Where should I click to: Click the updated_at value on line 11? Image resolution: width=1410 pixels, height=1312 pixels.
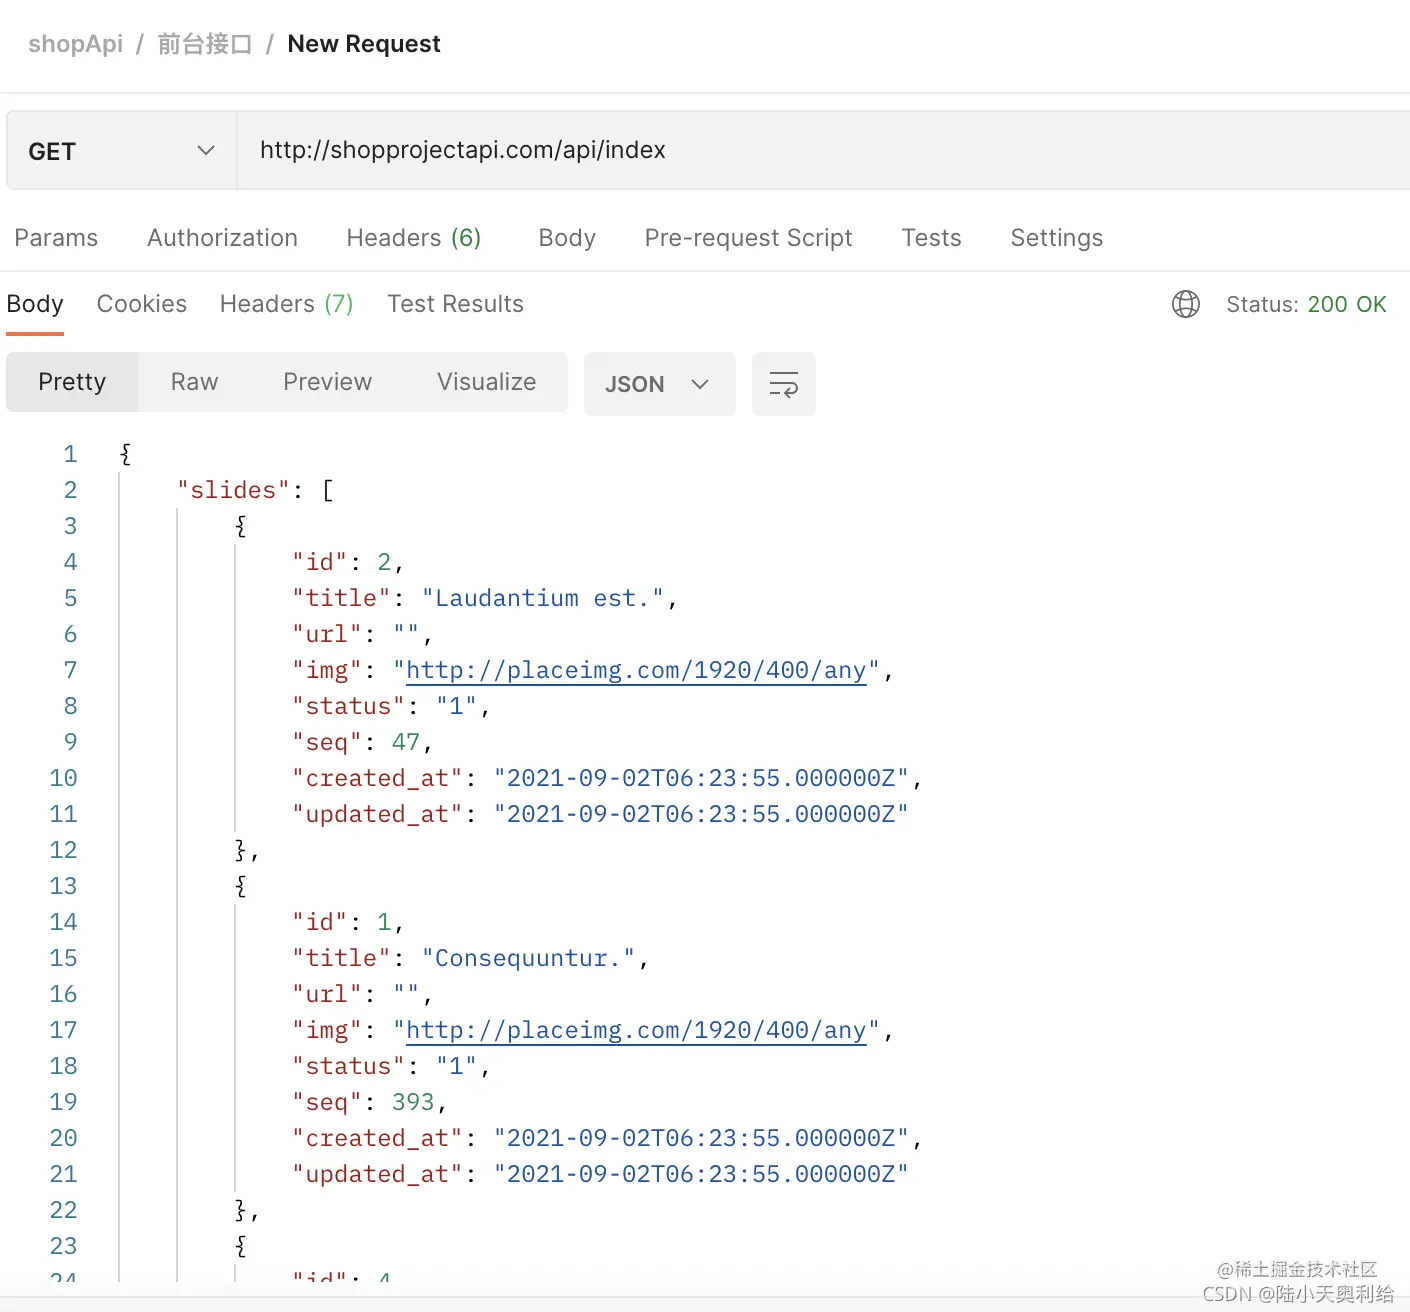coord(701,814)
